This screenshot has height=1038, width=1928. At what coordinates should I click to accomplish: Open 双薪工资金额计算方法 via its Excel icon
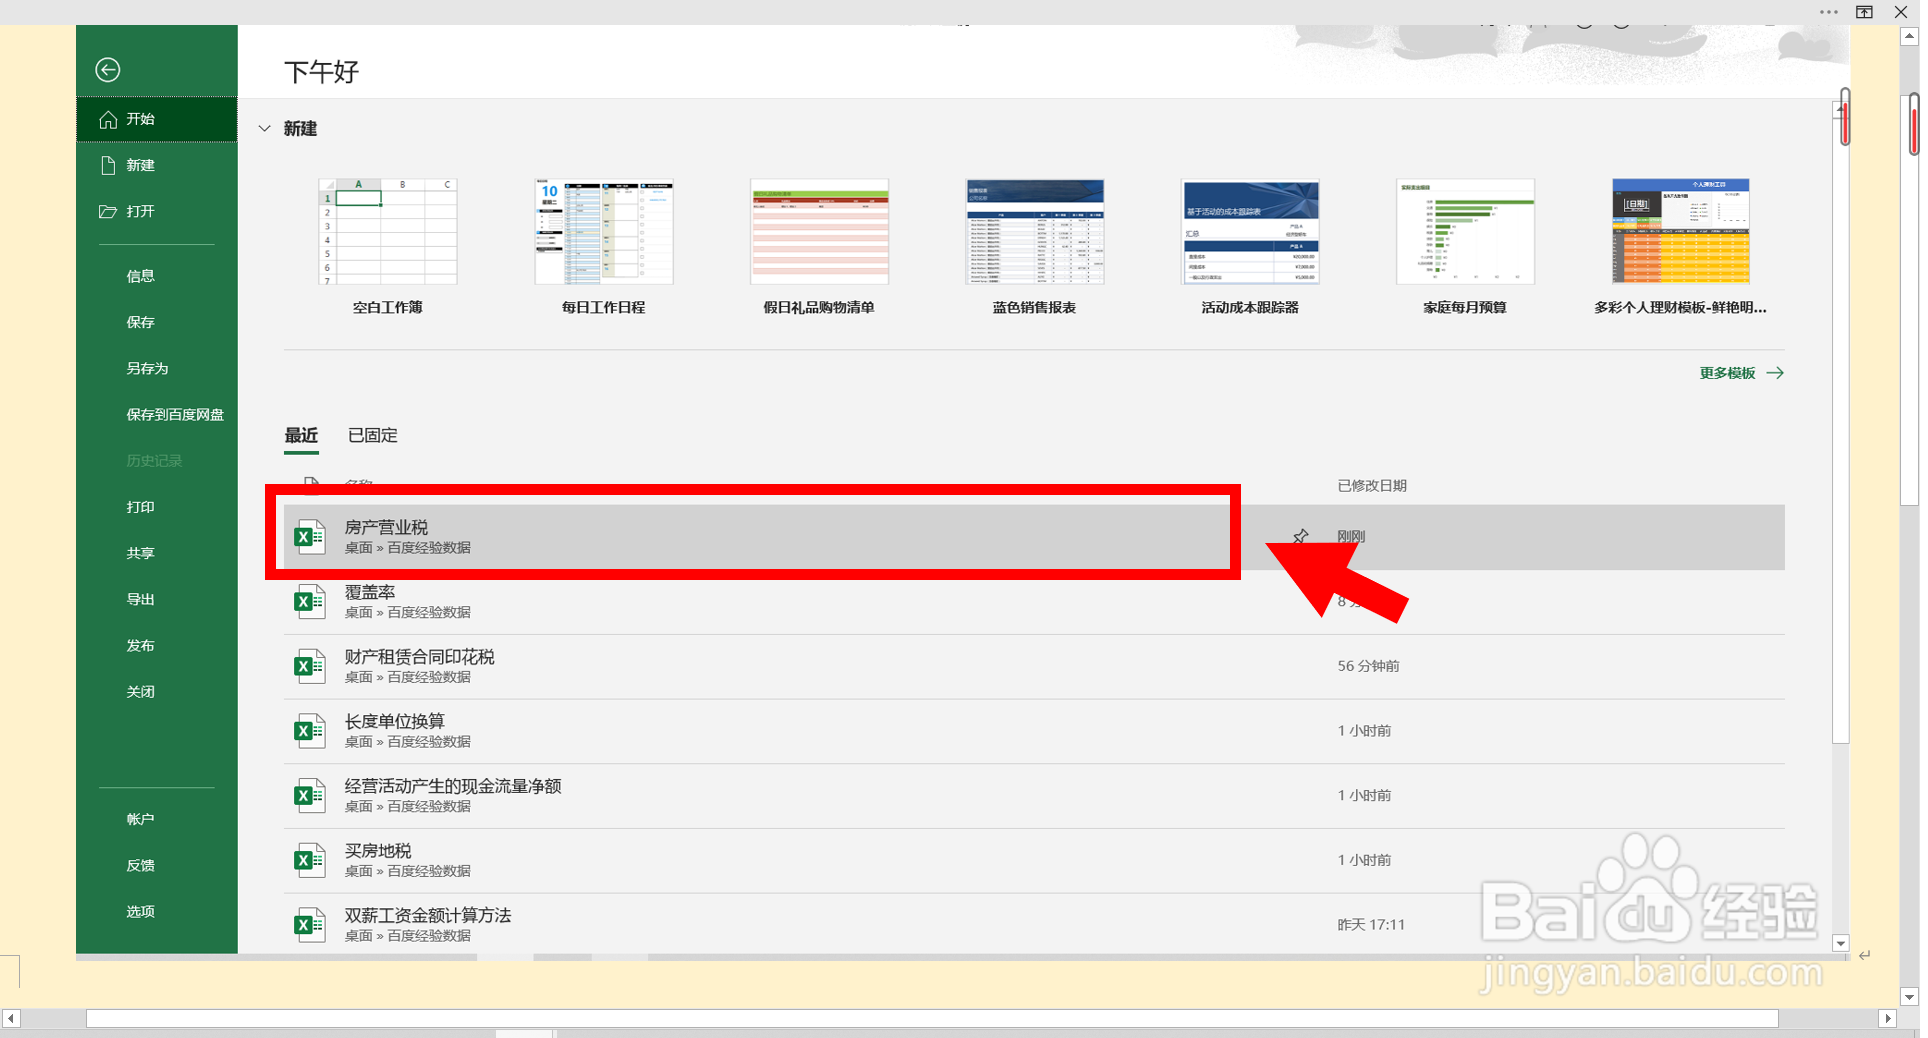[309, 924]
